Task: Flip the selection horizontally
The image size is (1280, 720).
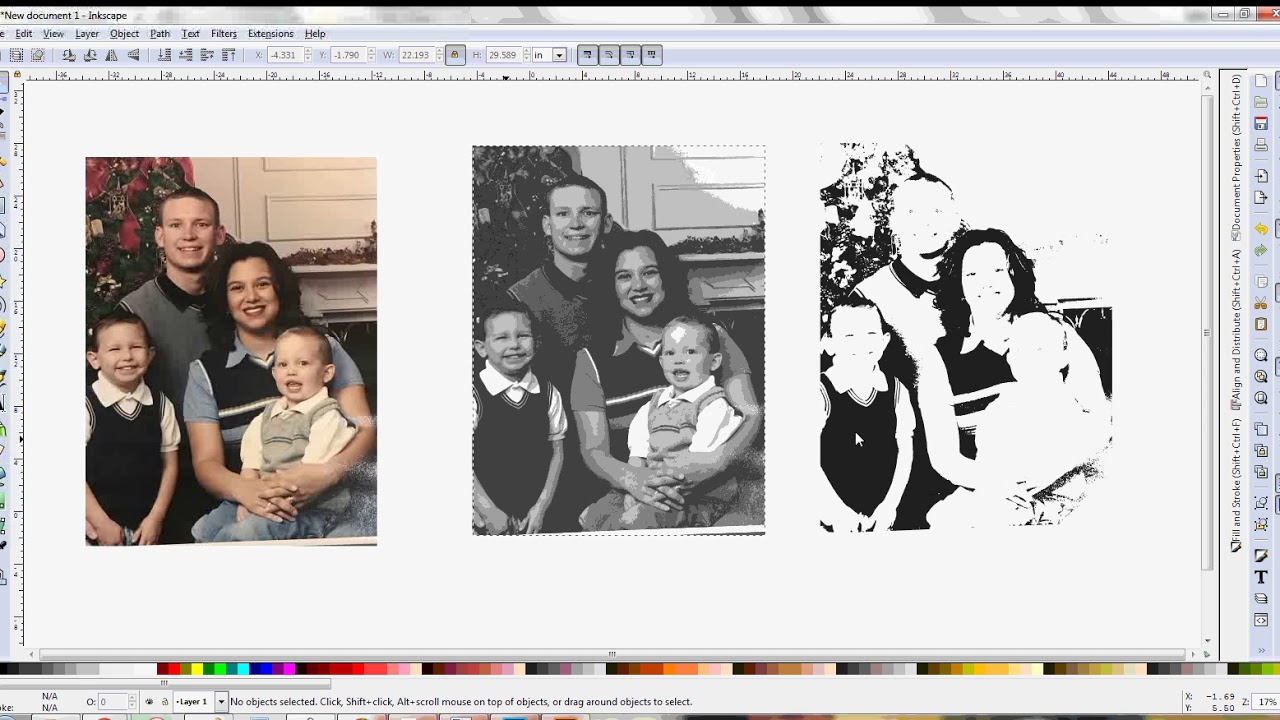Action: pyautogui.click(x=111, y=55)
